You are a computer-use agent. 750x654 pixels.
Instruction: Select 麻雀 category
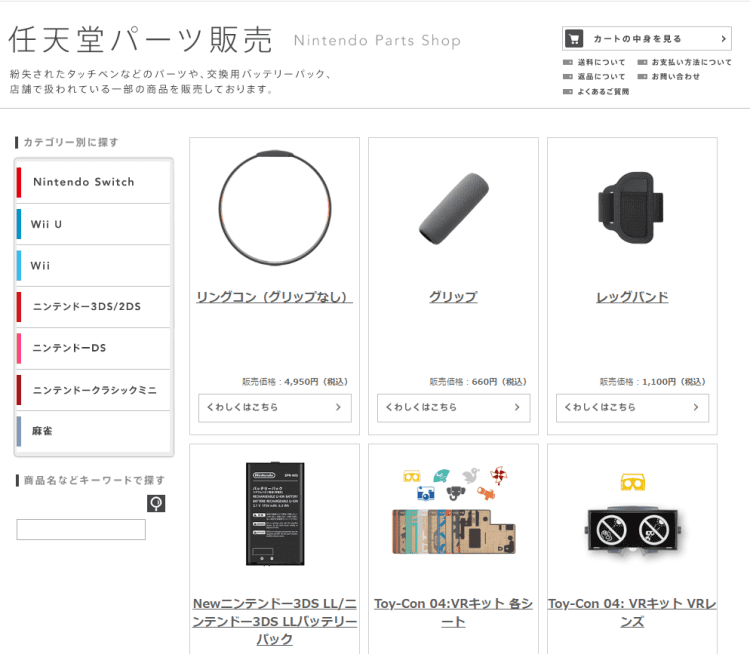click(93, 431)
